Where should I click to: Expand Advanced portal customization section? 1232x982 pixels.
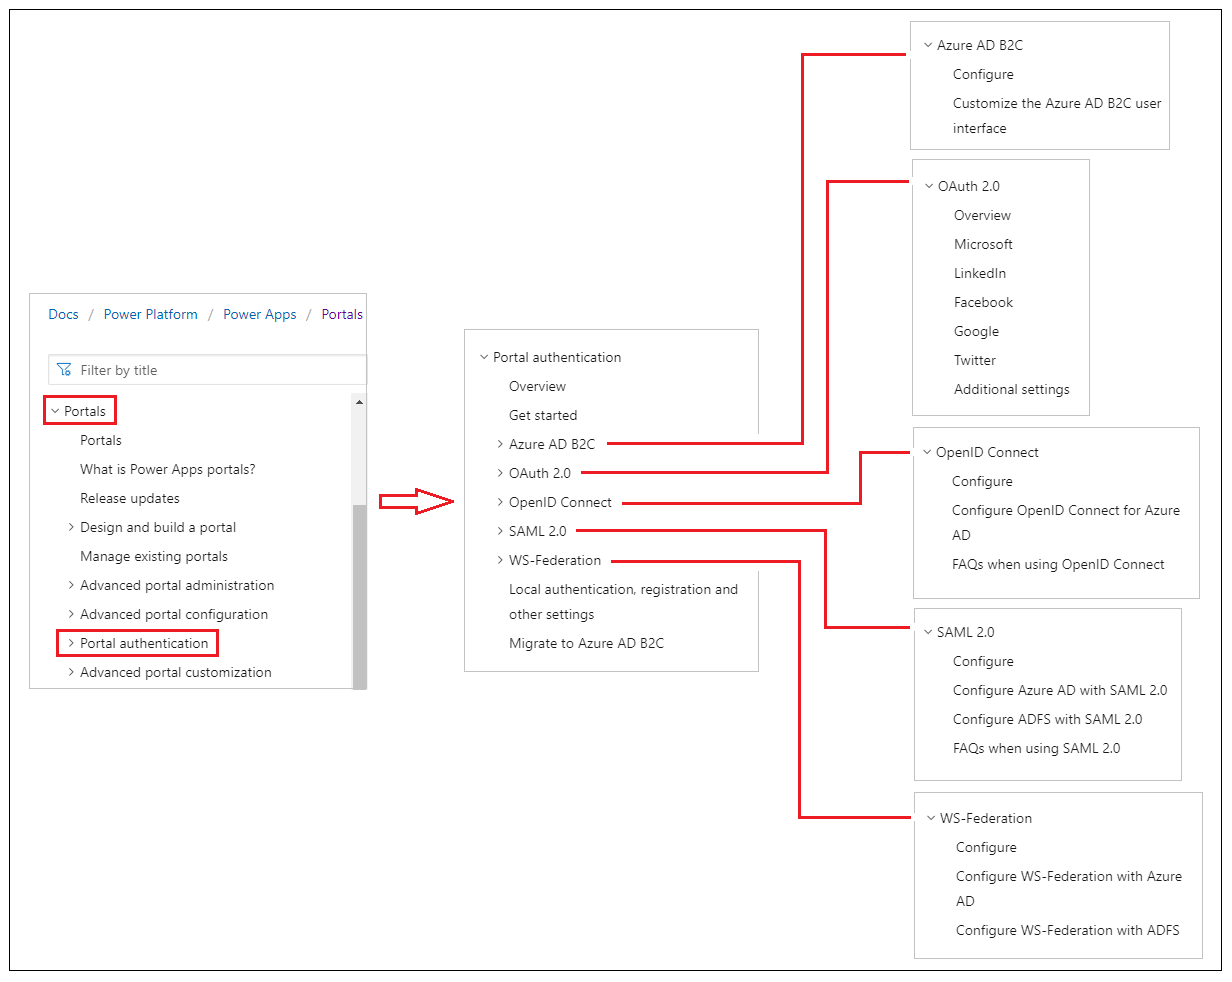[x=71, y=672]
